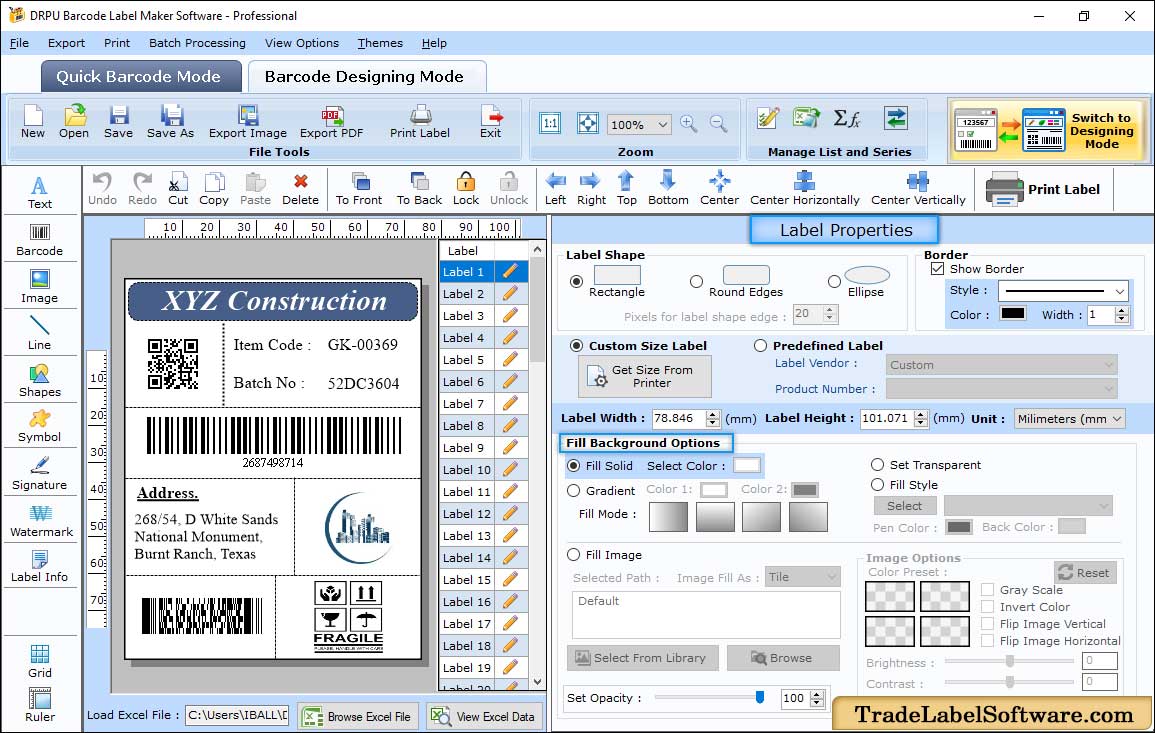Image resolution: width=1155 pixels, height=733 pixels.
Task: Open Label Info in sidebar
Action: (40, 567)
